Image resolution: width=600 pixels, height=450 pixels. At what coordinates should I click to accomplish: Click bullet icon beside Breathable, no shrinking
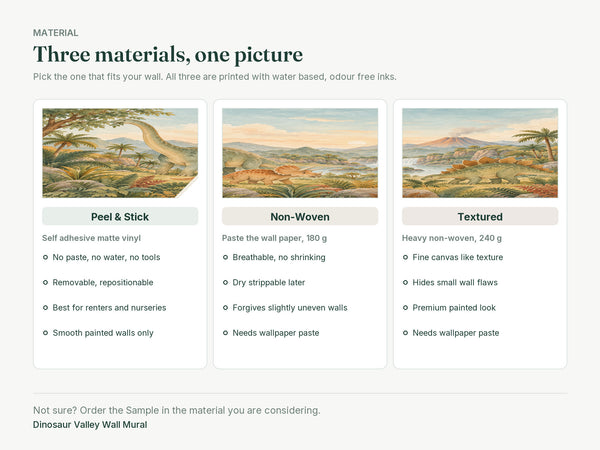(225, 257)
